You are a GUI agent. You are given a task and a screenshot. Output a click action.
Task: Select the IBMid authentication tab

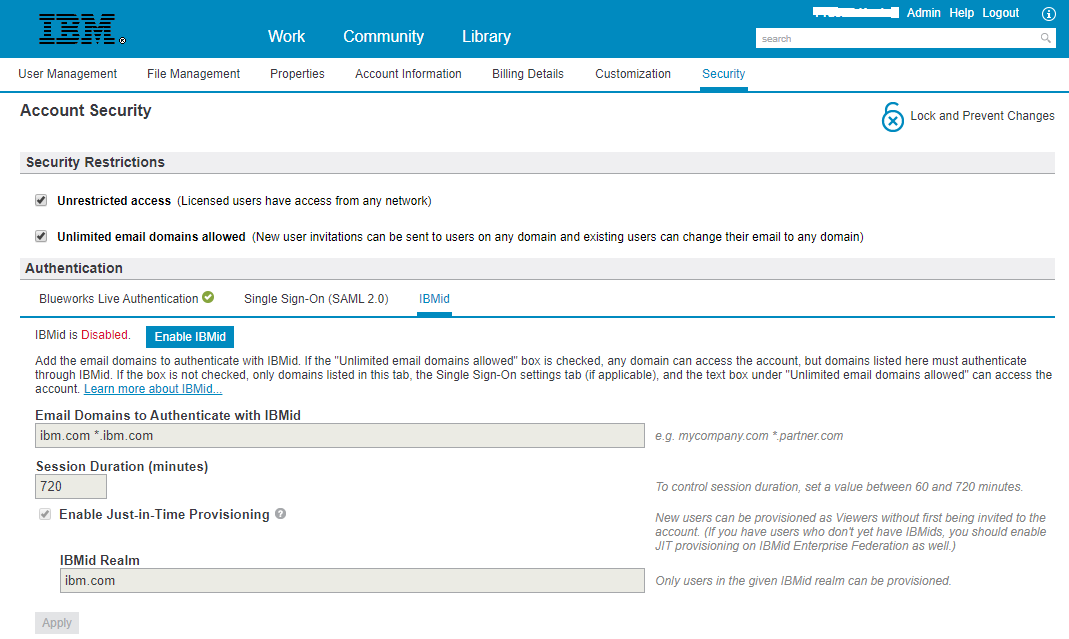coord(434,299)
